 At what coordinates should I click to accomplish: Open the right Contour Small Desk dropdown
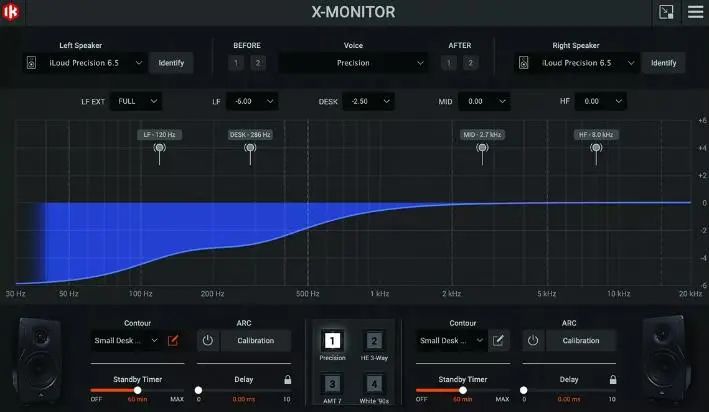[x=451, y=341]
